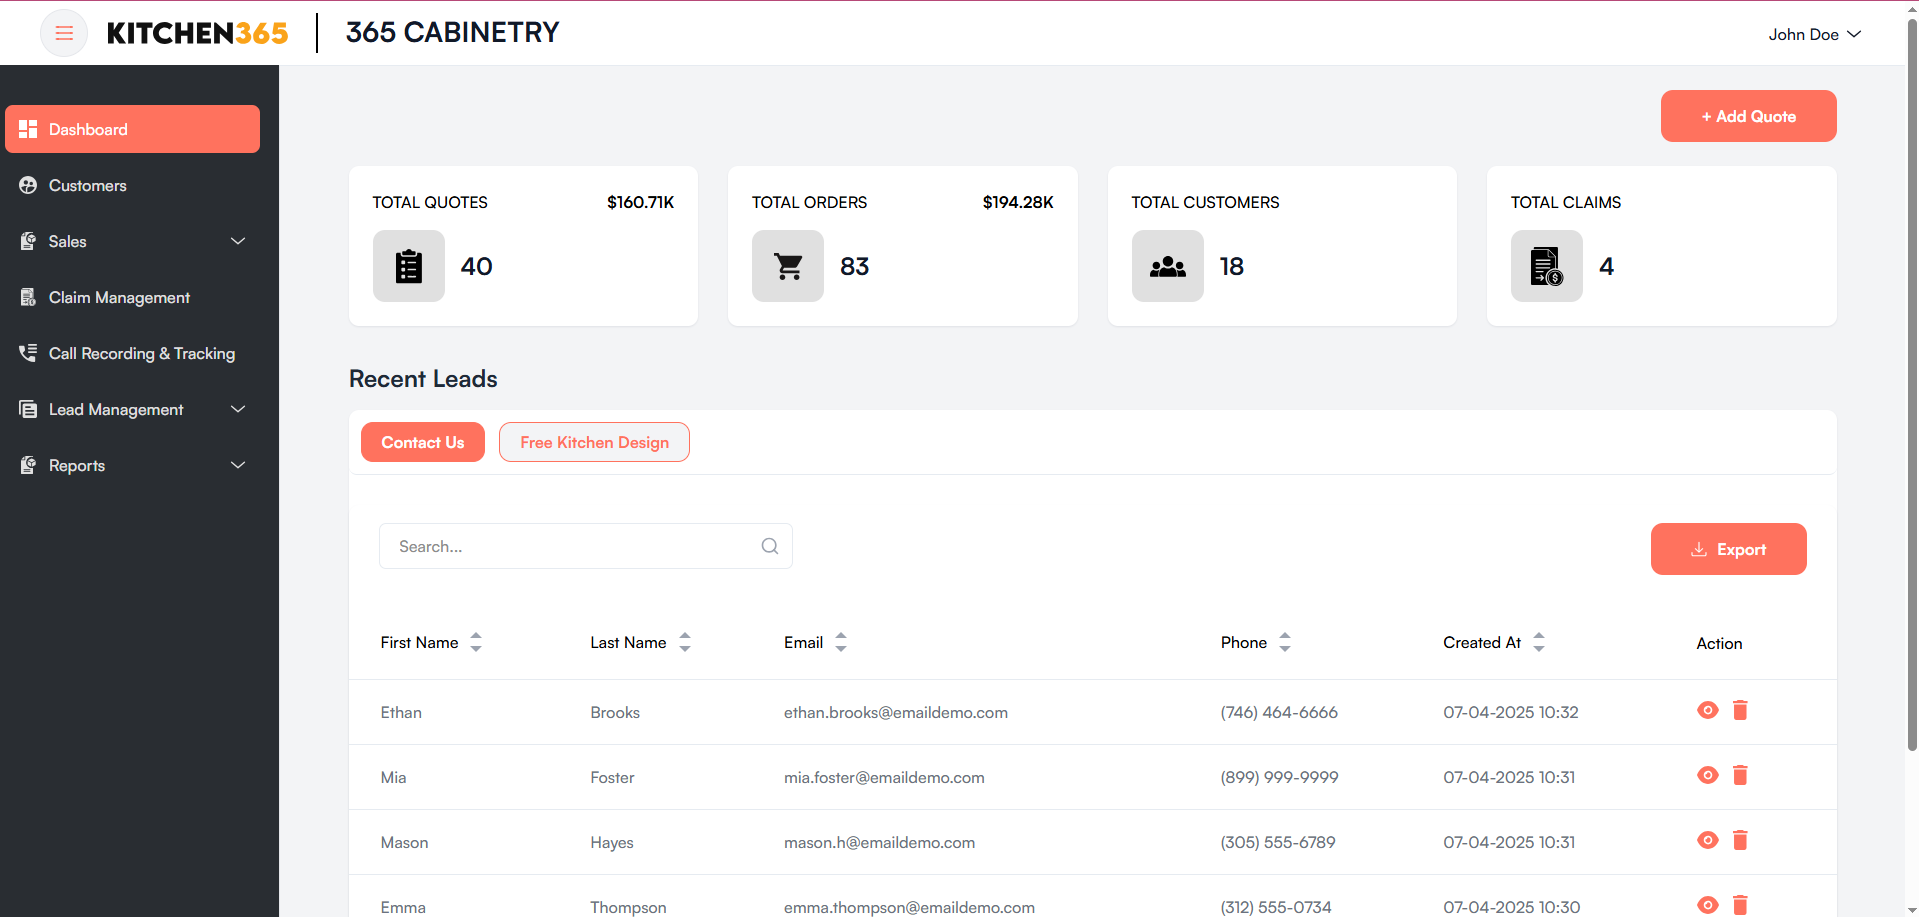The height and width of the screenshot is (917, 1919).
Task: Click the search magnifier icon
Action: click(x=769, y=546)
